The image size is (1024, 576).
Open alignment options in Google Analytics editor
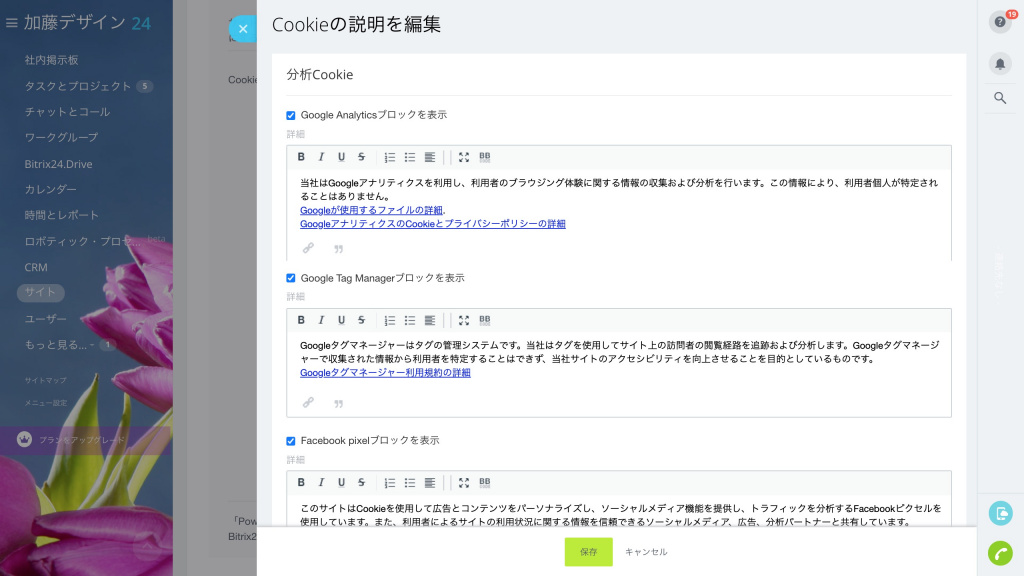click(x=430, y=157)
